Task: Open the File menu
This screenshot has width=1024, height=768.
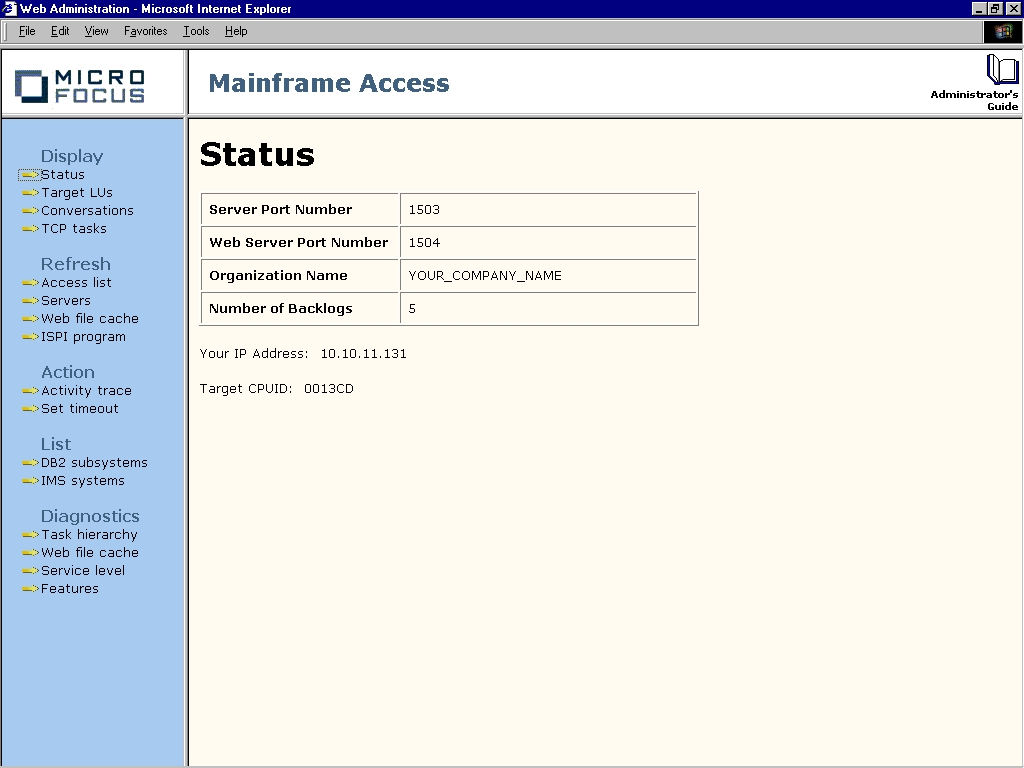Action: [x=27, y=31]
